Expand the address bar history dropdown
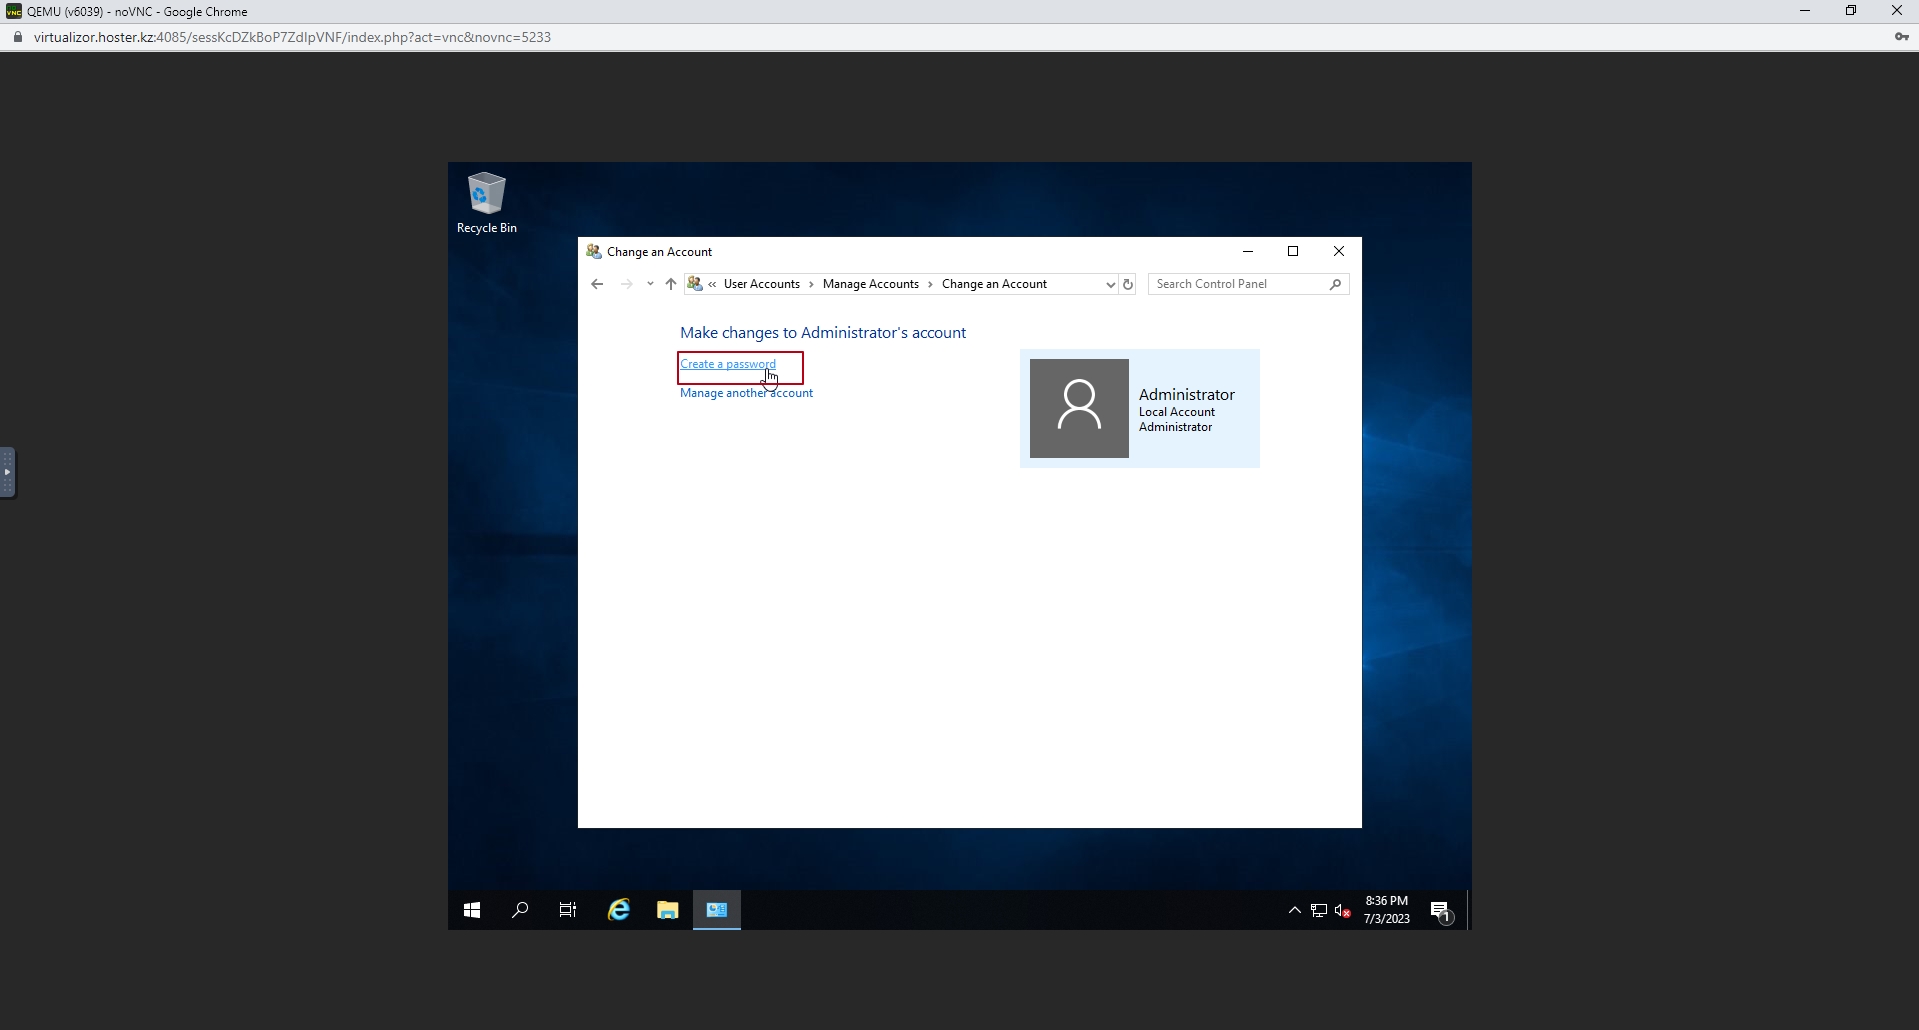The width and height of the screenshot is (1919, 1030). point(1110,284)
